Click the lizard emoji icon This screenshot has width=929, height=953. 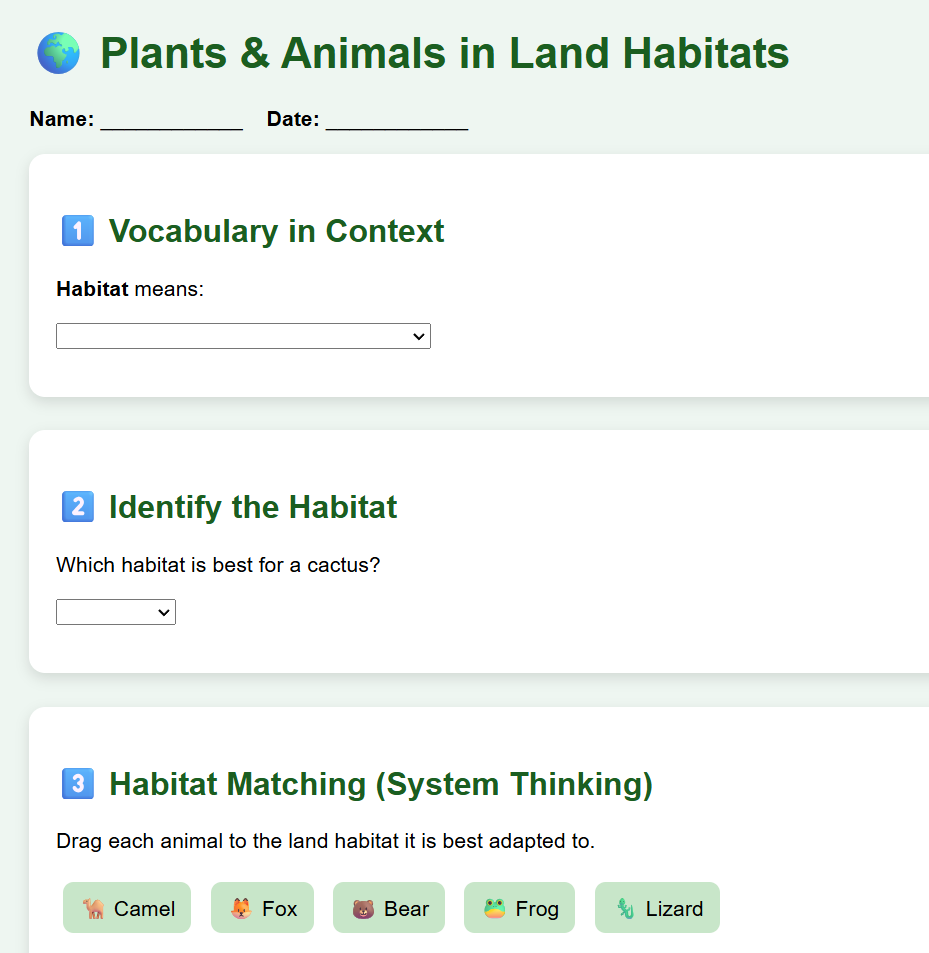(625, 908)
